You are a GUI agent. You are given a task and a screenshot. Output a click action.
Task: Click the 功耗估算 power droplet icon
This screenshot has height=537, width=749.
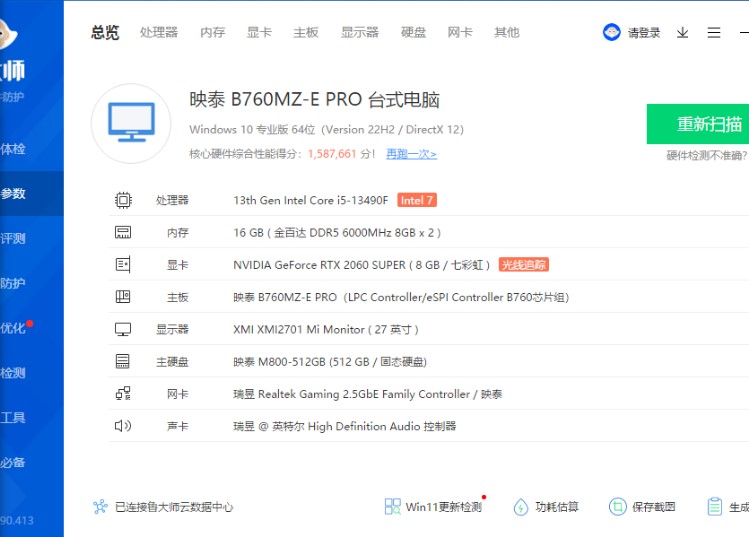[x=521, y=507]
